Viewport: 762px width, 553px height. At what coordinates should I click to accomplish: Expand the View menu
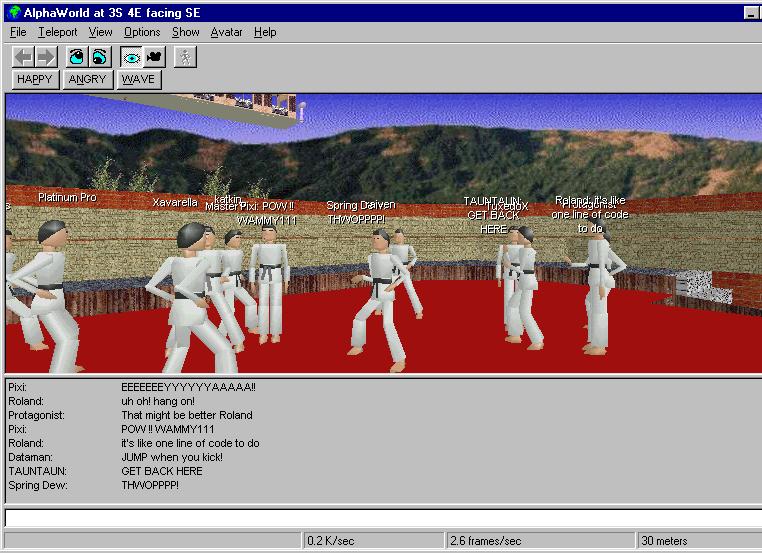tap(100, 32)
